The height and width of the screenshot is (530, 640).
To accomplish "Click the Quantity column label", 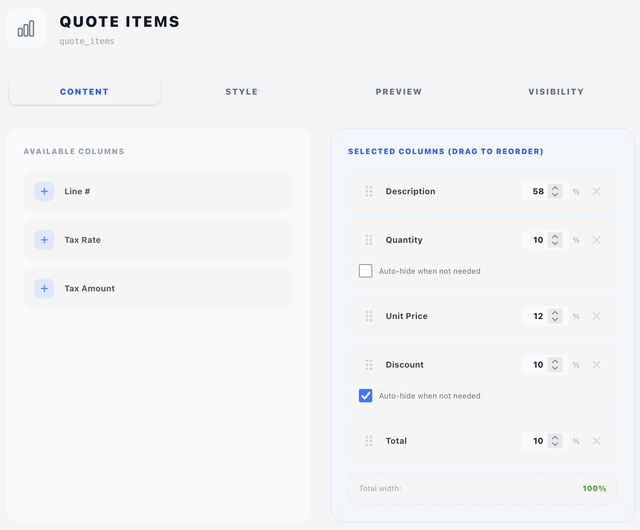I will pyautogui.click(x=404, y=240).
